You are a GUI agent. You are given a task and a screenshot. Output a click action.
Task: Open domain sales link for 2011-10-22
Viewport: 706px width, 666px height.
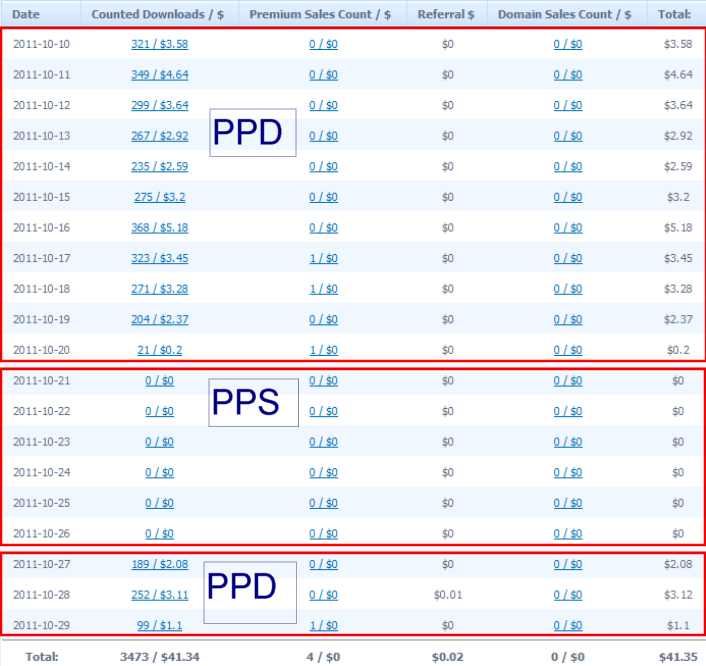568,412
